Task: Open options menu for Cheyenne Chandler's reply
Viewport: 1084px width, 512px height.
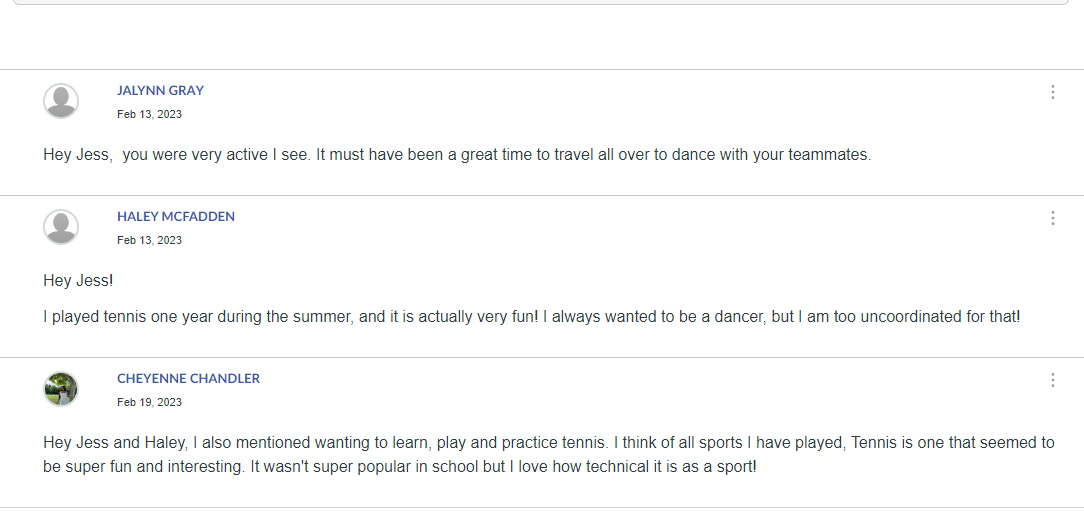Action: (x=1052, y=380)
